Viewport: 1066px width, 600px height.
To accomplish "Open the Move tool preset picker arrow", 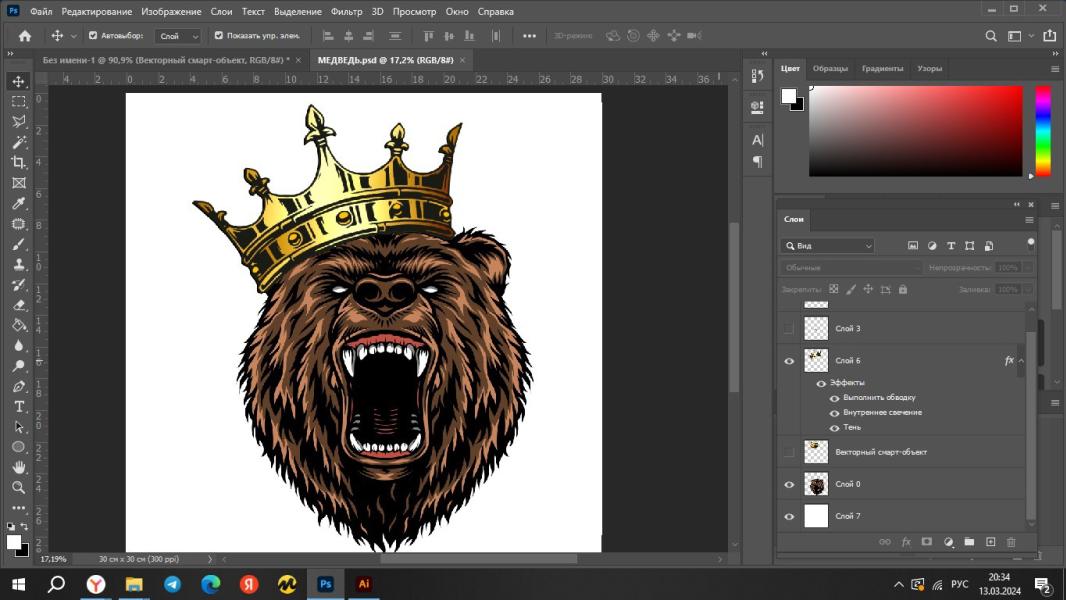I will pyautogui.click(x=73, y=36).
